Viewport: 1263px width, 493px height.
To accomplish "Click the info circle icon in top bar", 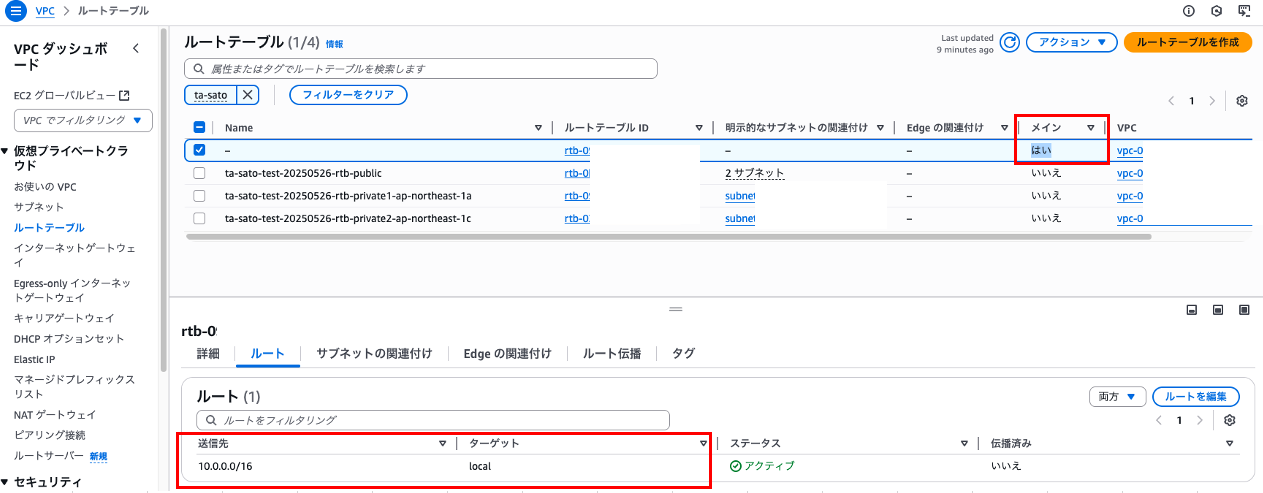I will 1189,11.
